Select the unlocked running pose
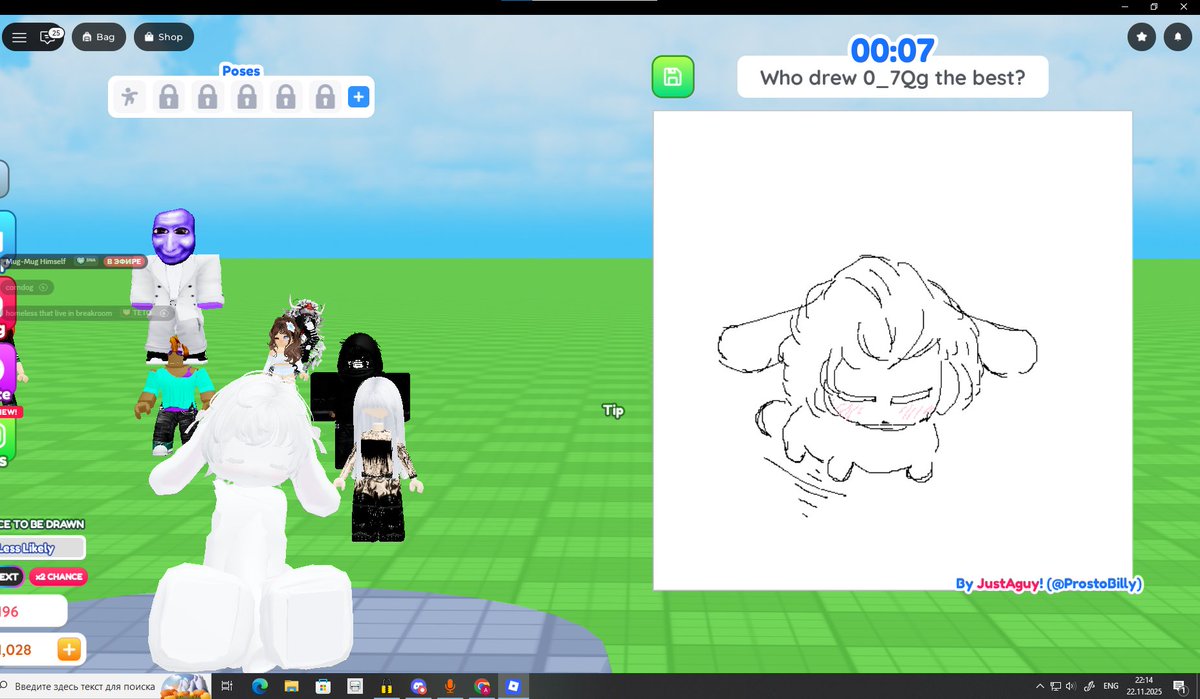Image resolution: width=1200 pixels, height=699 pixels. [129, 97]
